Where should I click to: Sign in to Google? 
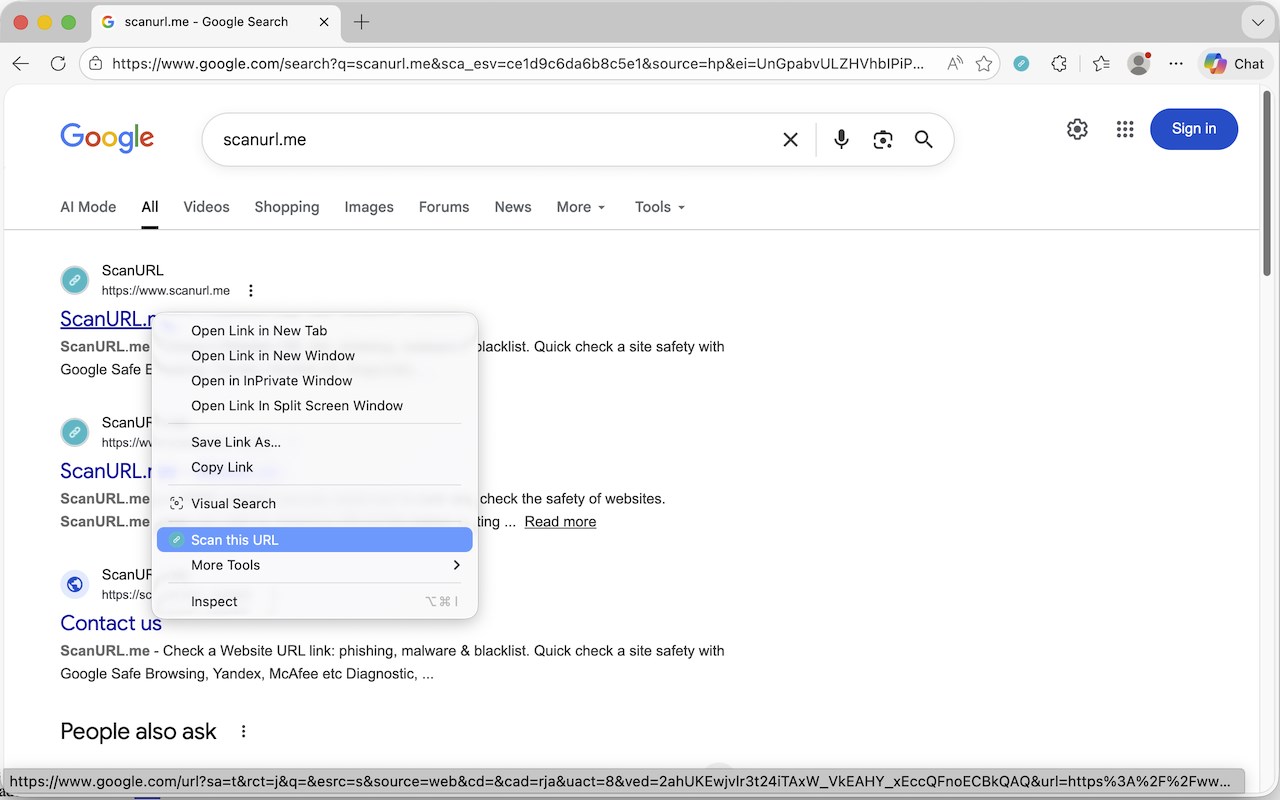click(1194, 129)
